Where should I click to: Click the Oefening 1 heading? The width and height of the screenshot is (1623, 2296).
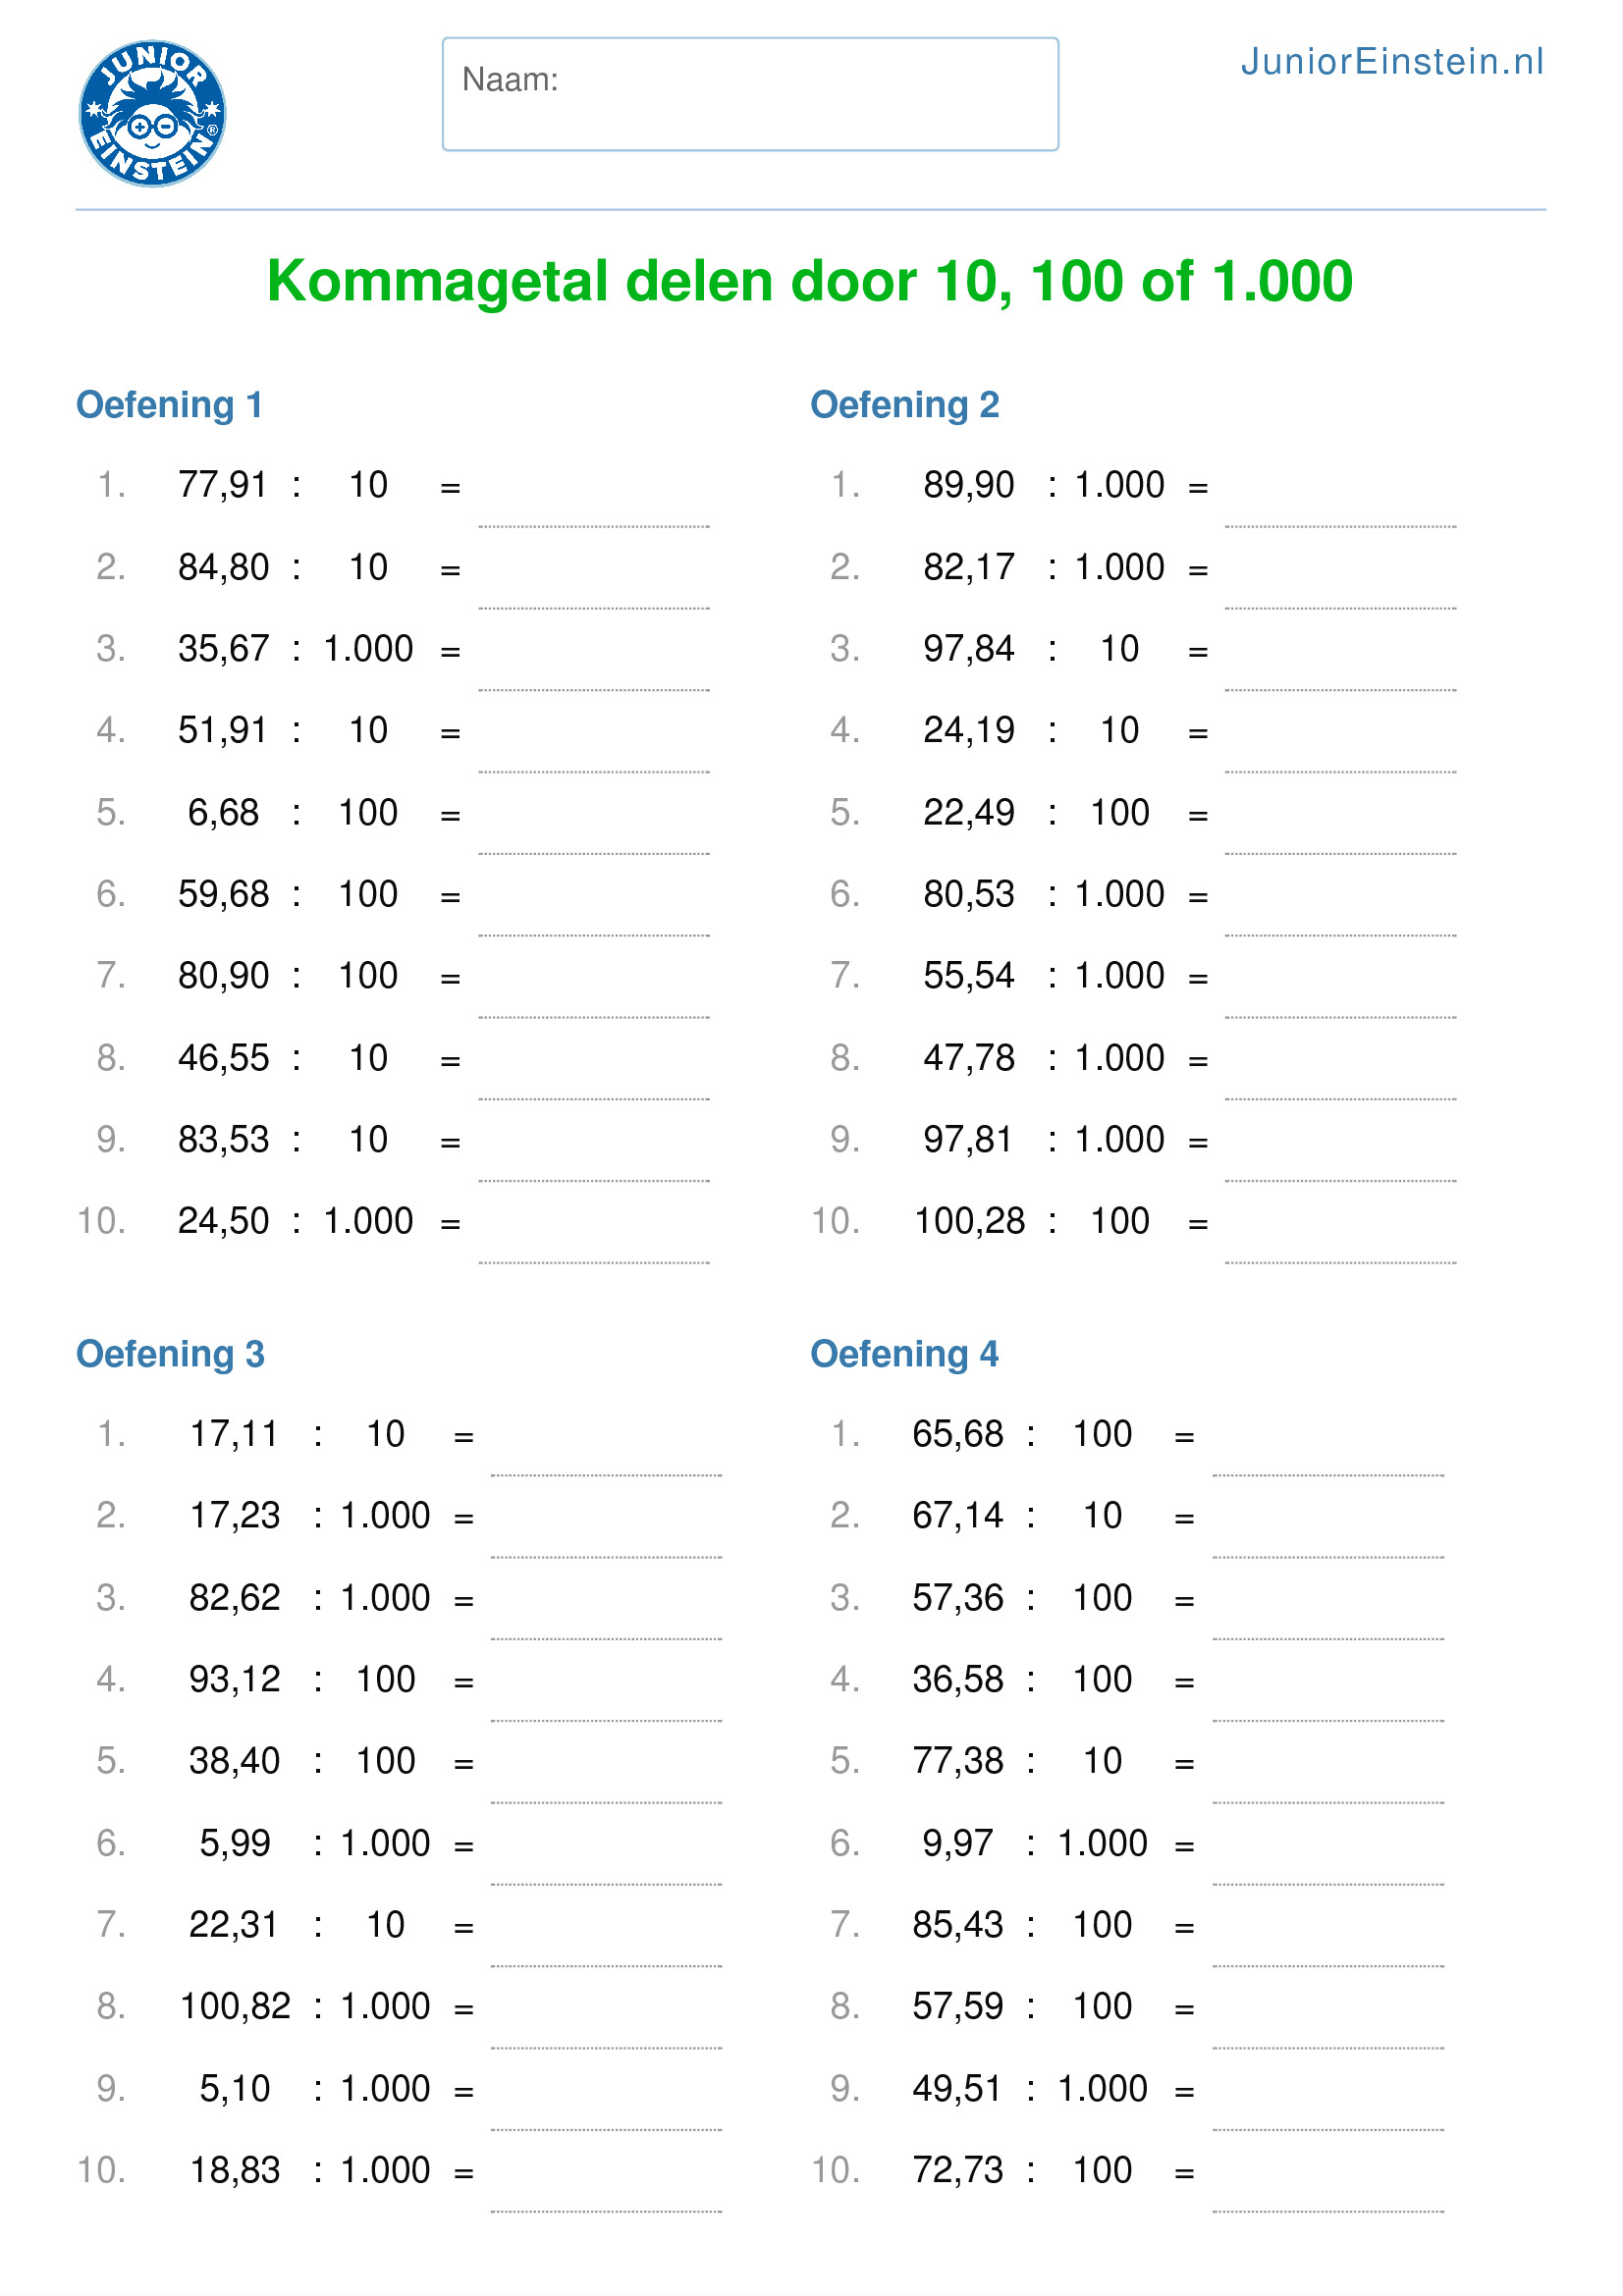point(169,405)
